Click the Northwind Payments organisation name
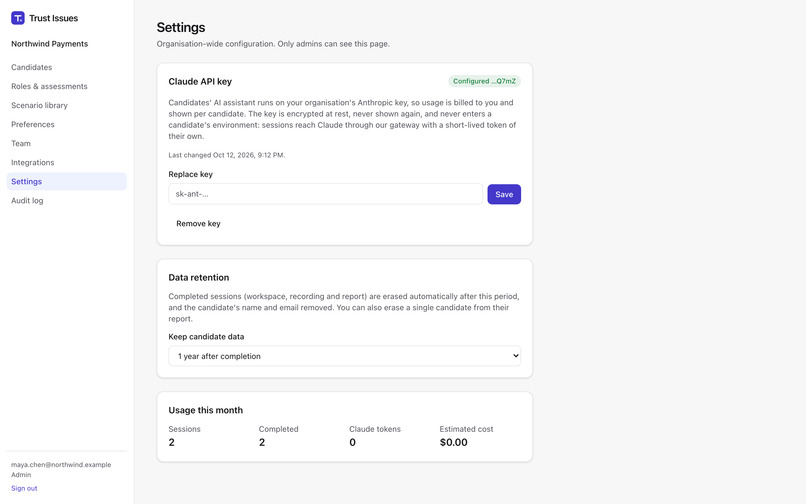 coord(49,44)
